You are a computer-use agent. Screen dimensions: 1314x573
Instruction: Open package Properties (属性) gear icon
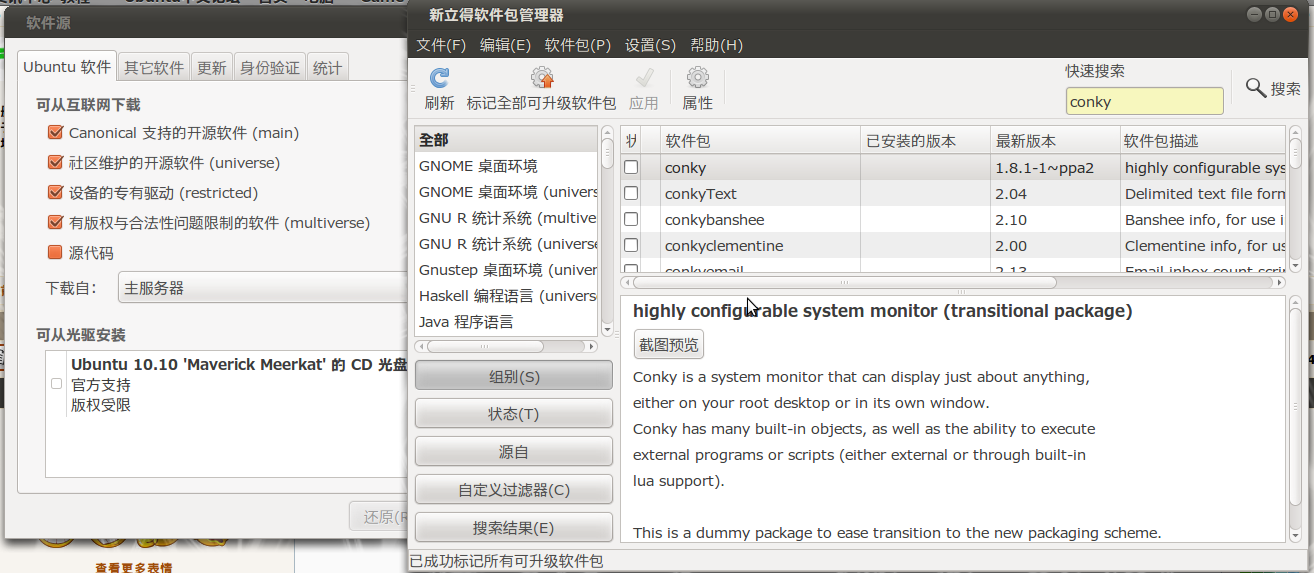[698, 78]
